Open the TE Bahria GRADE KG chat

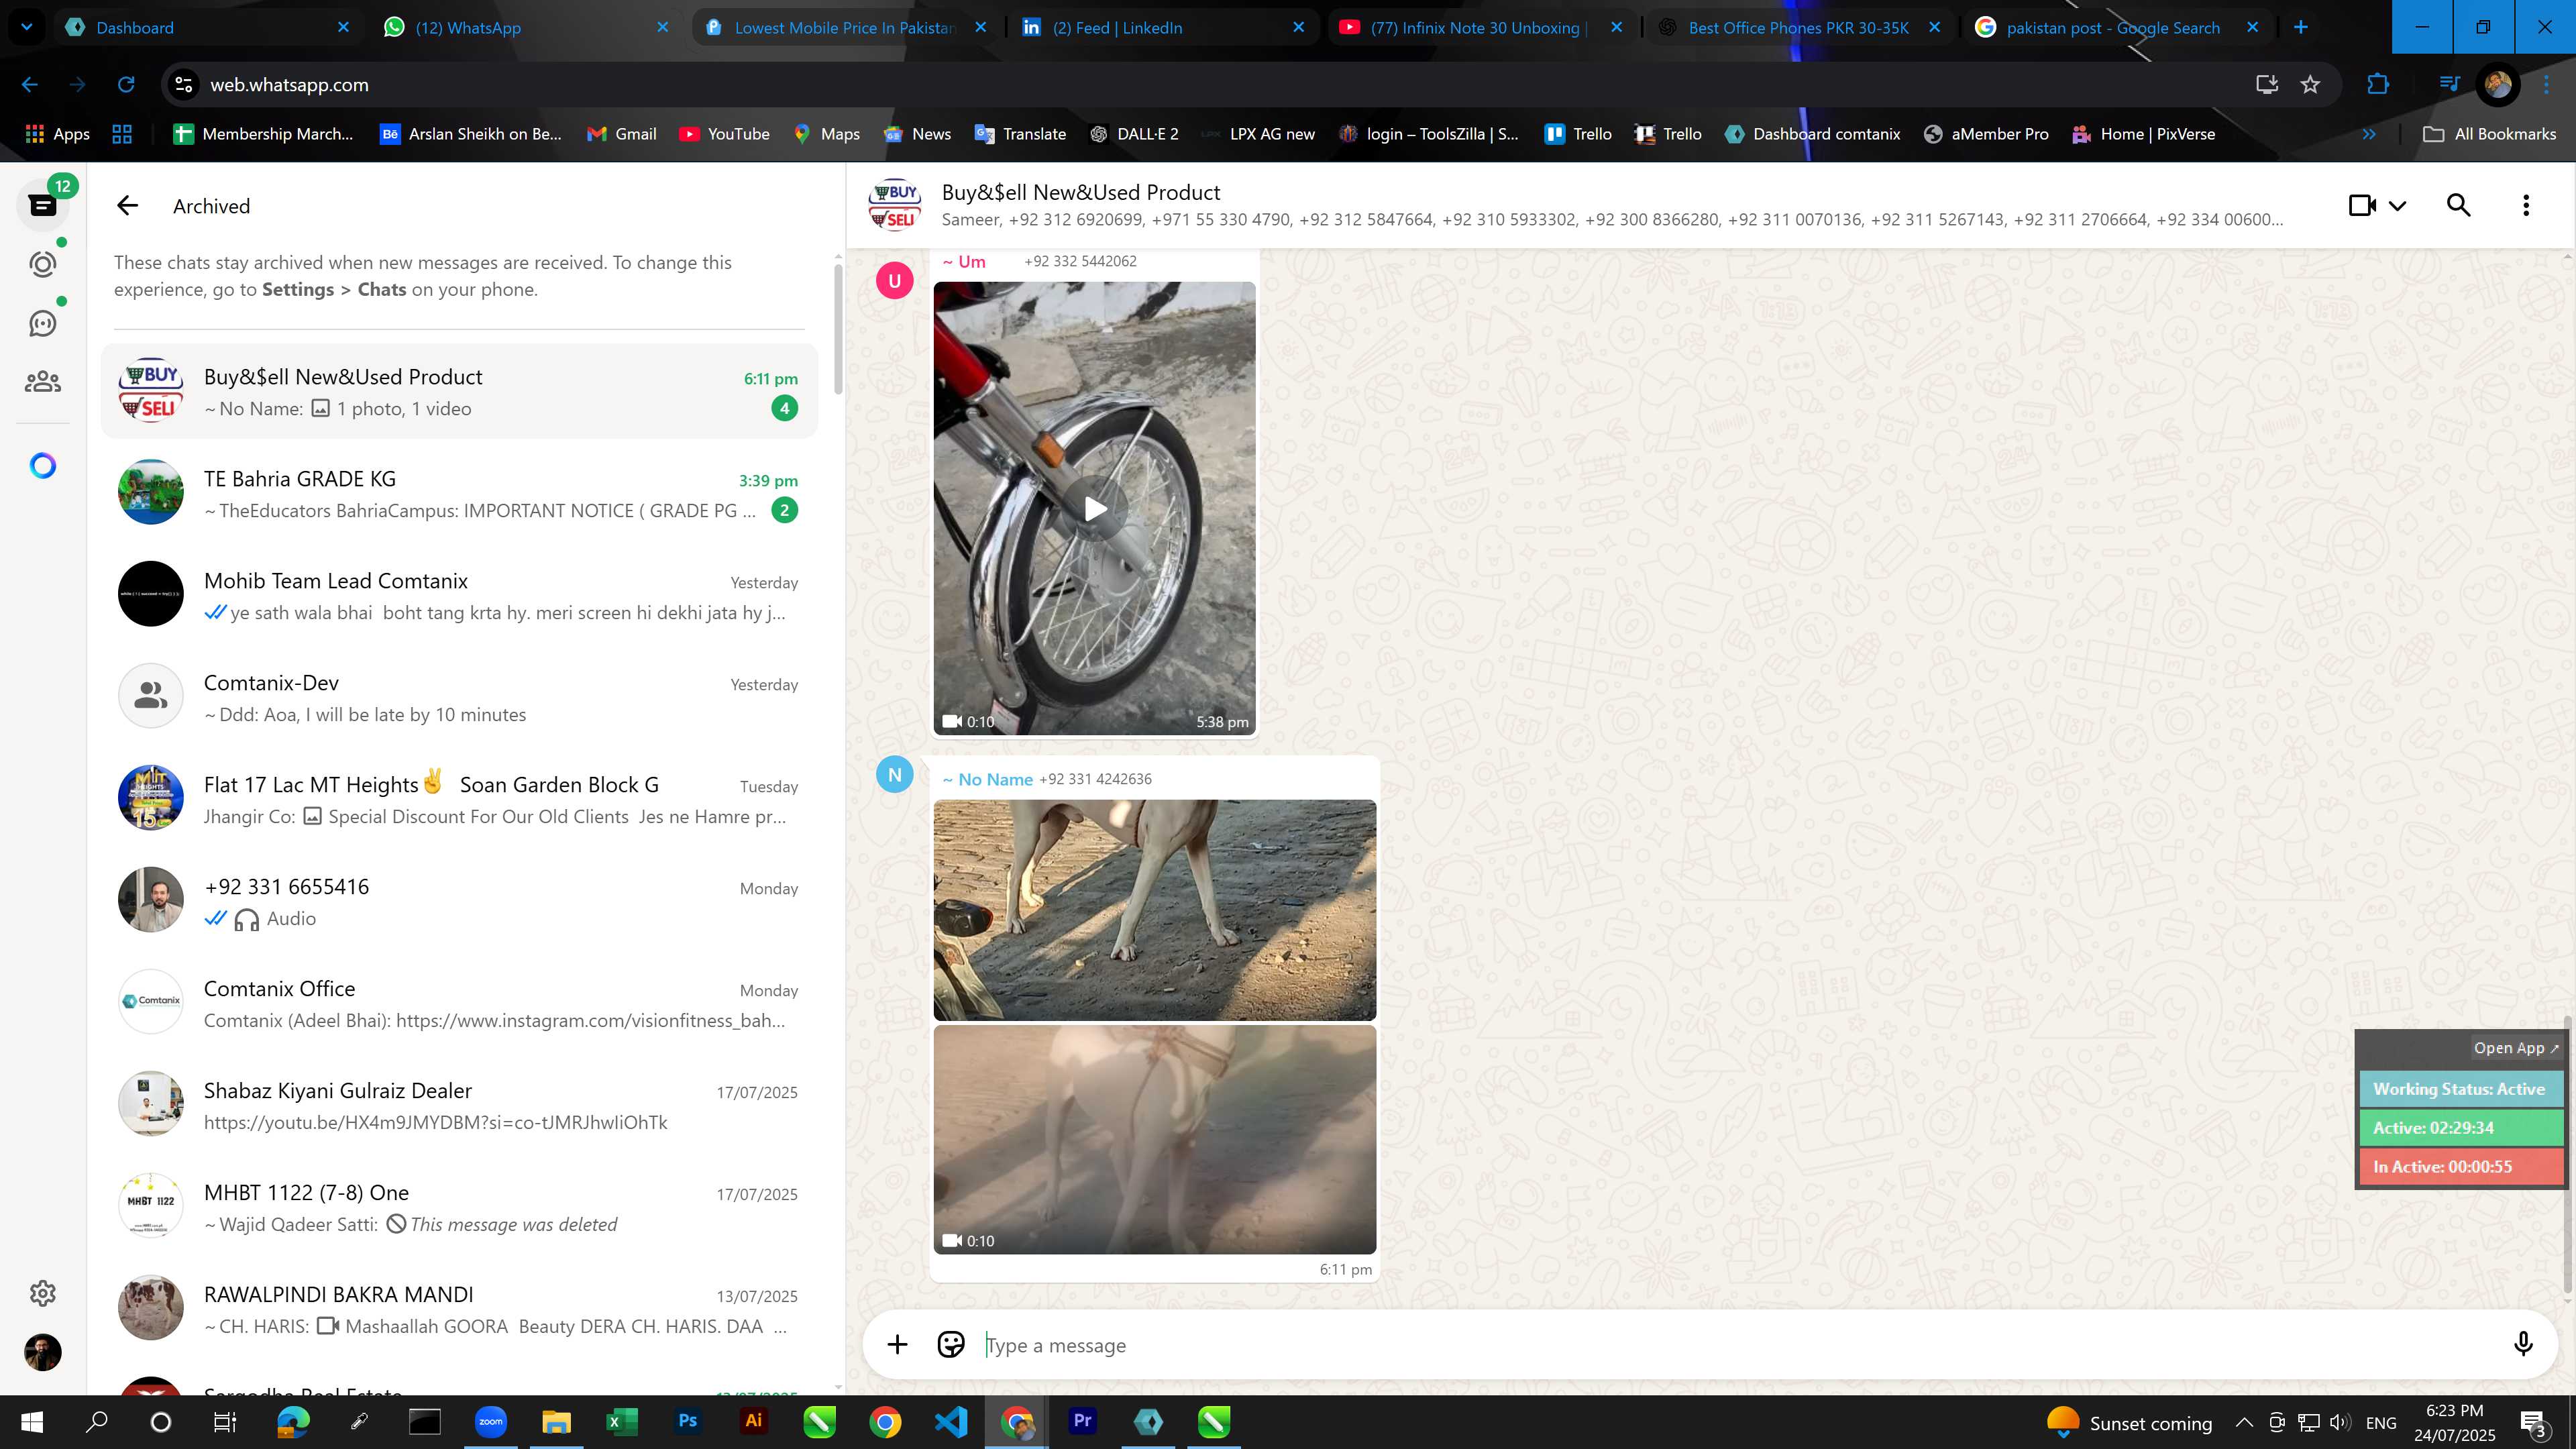point(459,493)
